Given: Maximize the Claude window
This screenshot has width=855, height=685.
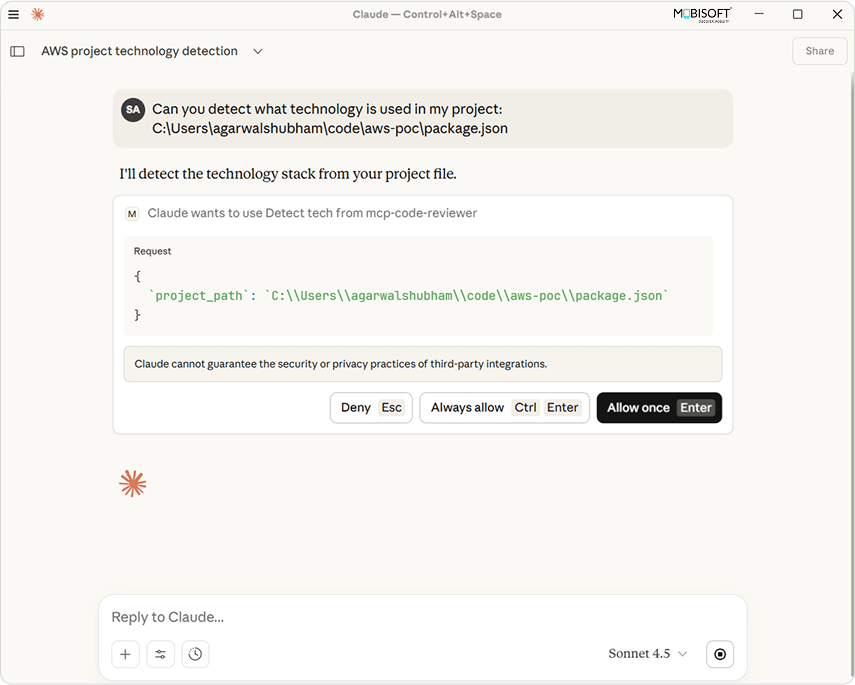Looking at the screenshot, I should point(797,14).
